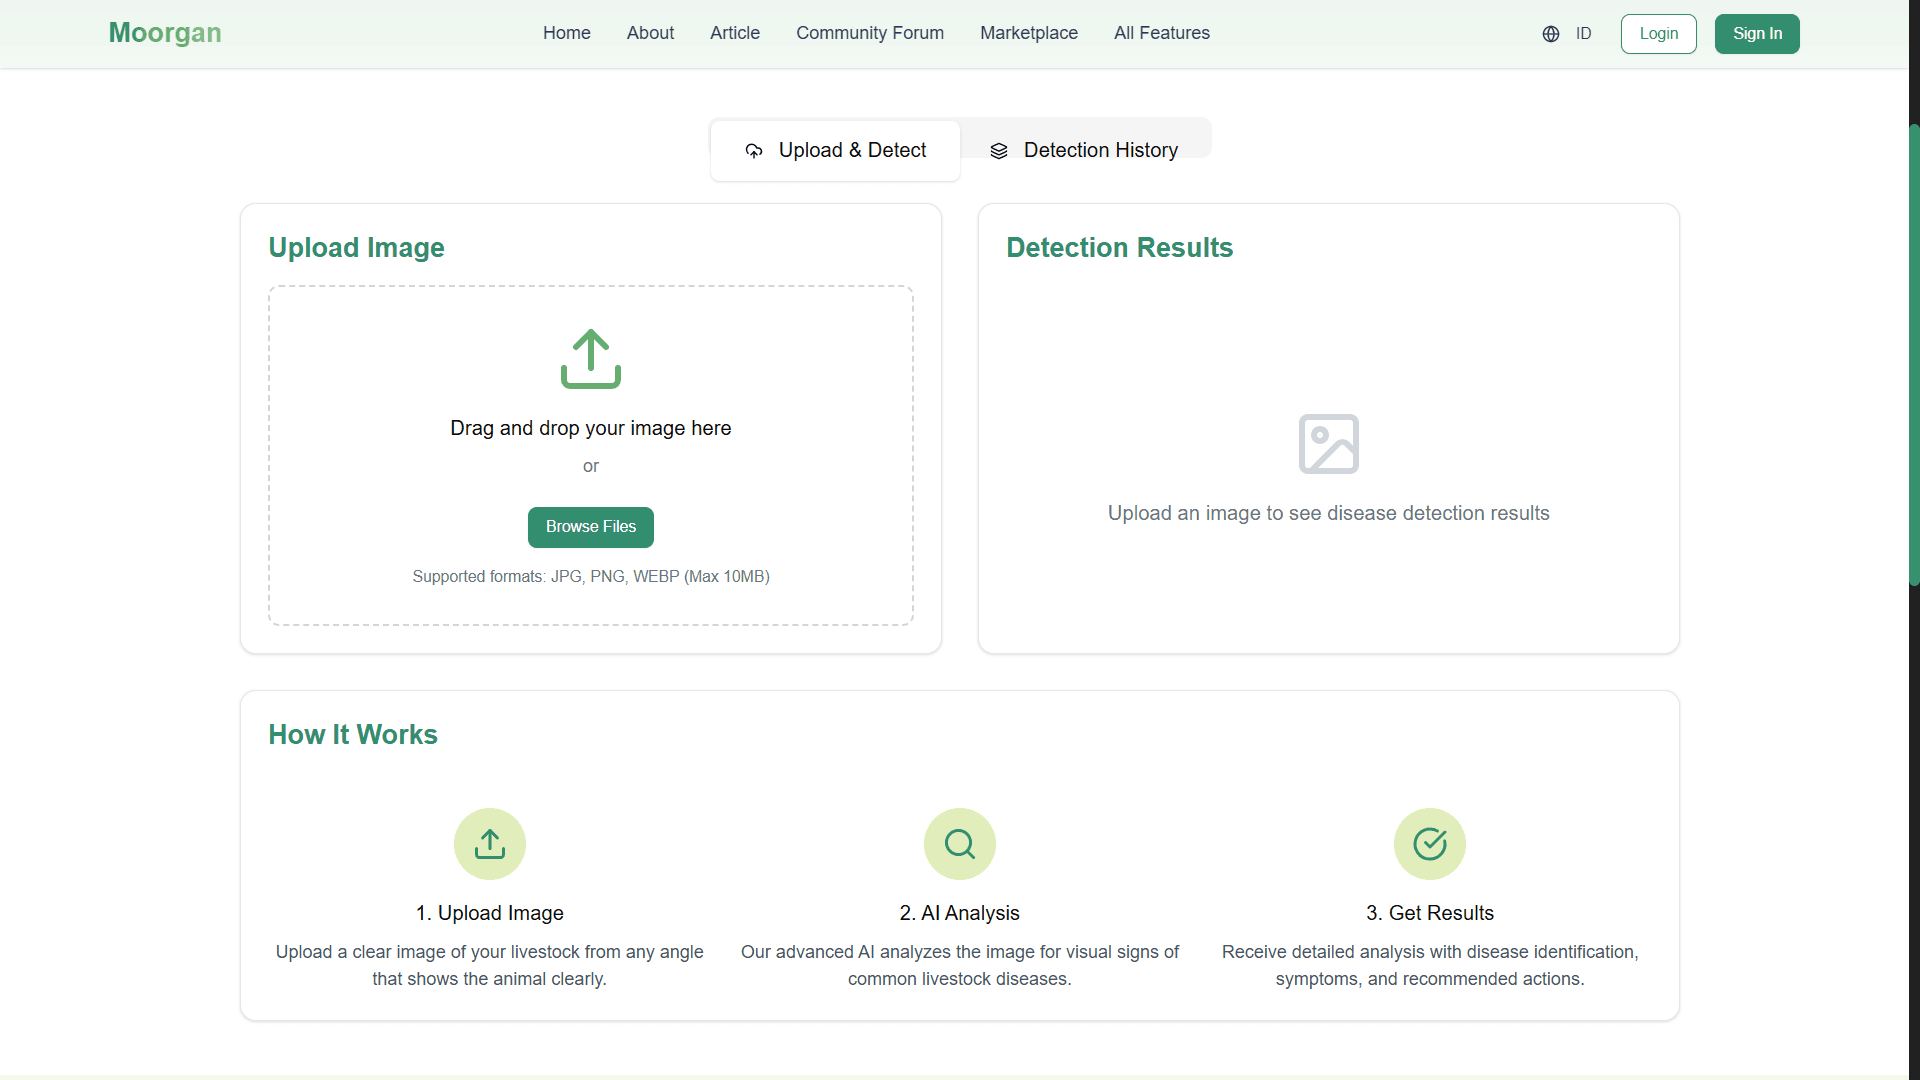
Task: Click the AI Analysis magnifier icon
Action: (x=960, y=844)
